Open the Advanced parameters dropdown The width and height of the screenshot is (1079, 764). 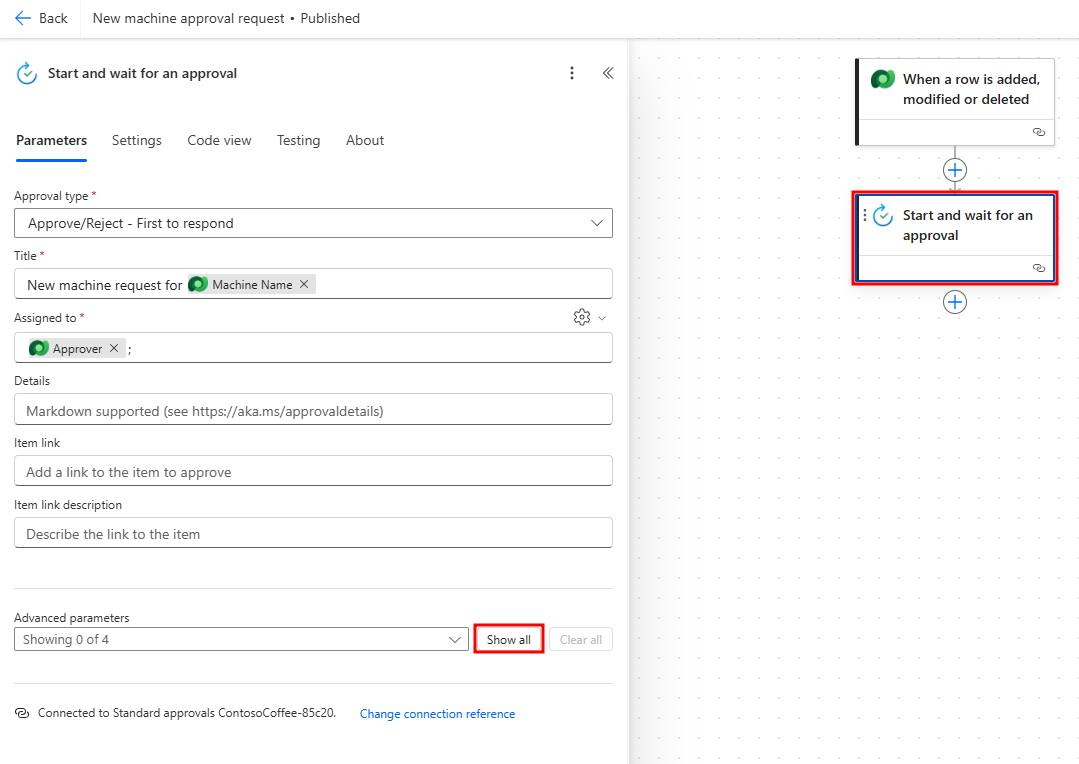[241, 639]
